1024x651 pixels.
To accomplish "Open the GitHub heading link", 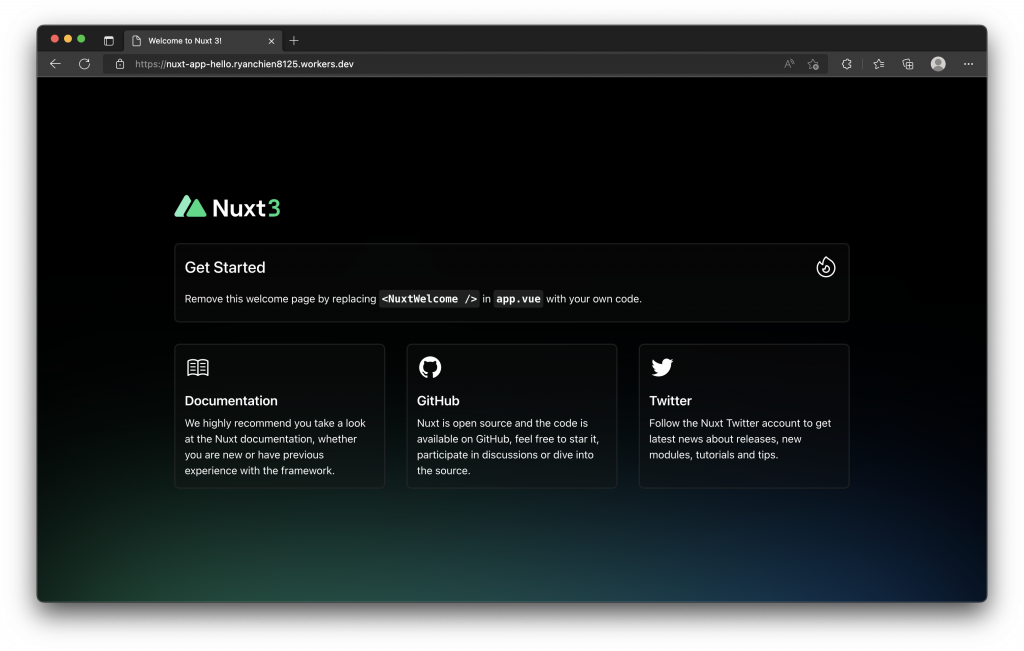I will [438, 401].
